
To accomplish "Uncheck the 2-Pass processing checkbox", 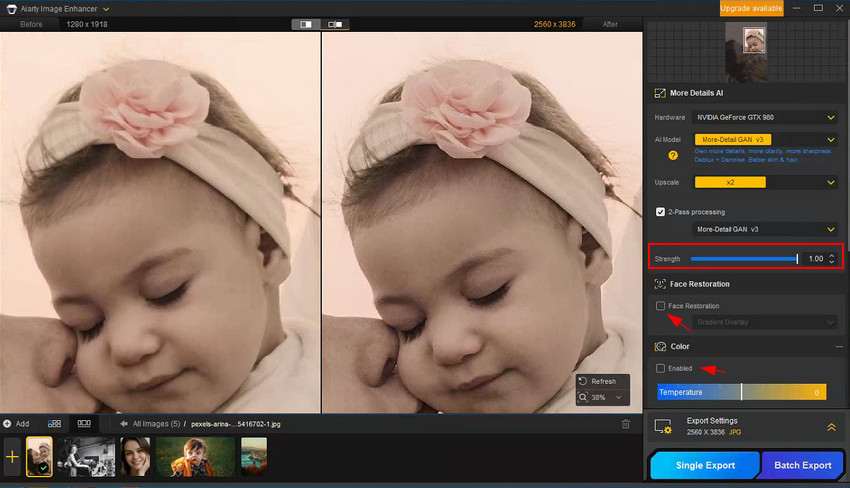I will click(x=660, y=212).
